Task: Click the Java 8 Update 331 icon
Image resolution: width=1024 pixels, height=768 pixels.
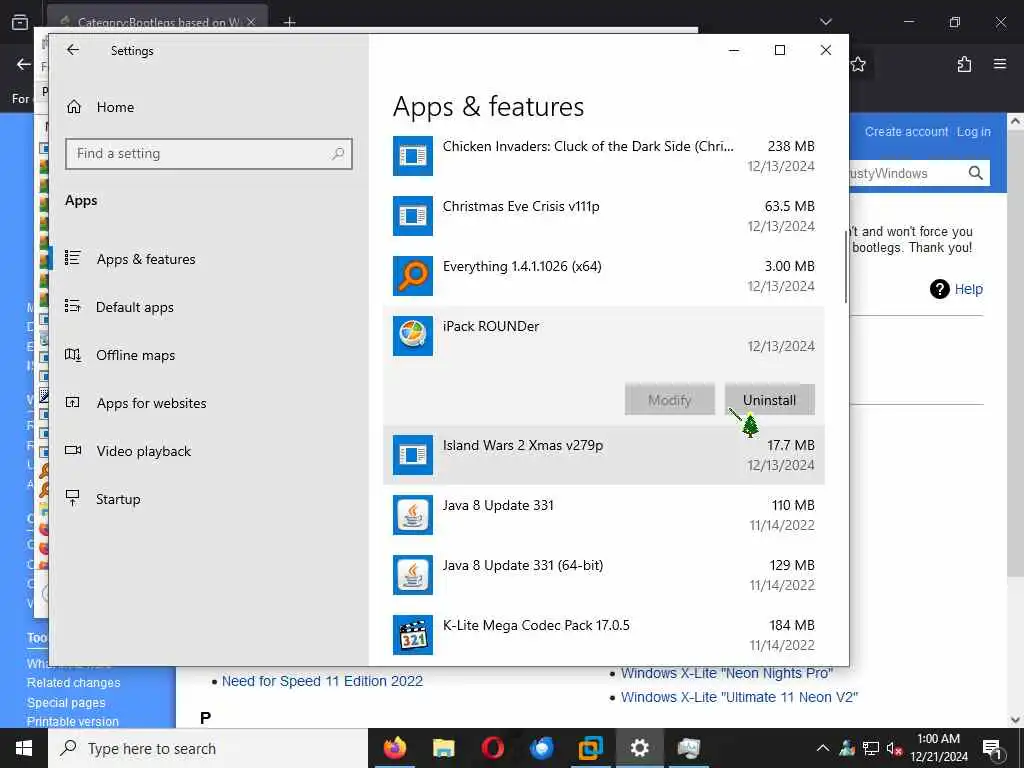Action: [x=413, y=515]
